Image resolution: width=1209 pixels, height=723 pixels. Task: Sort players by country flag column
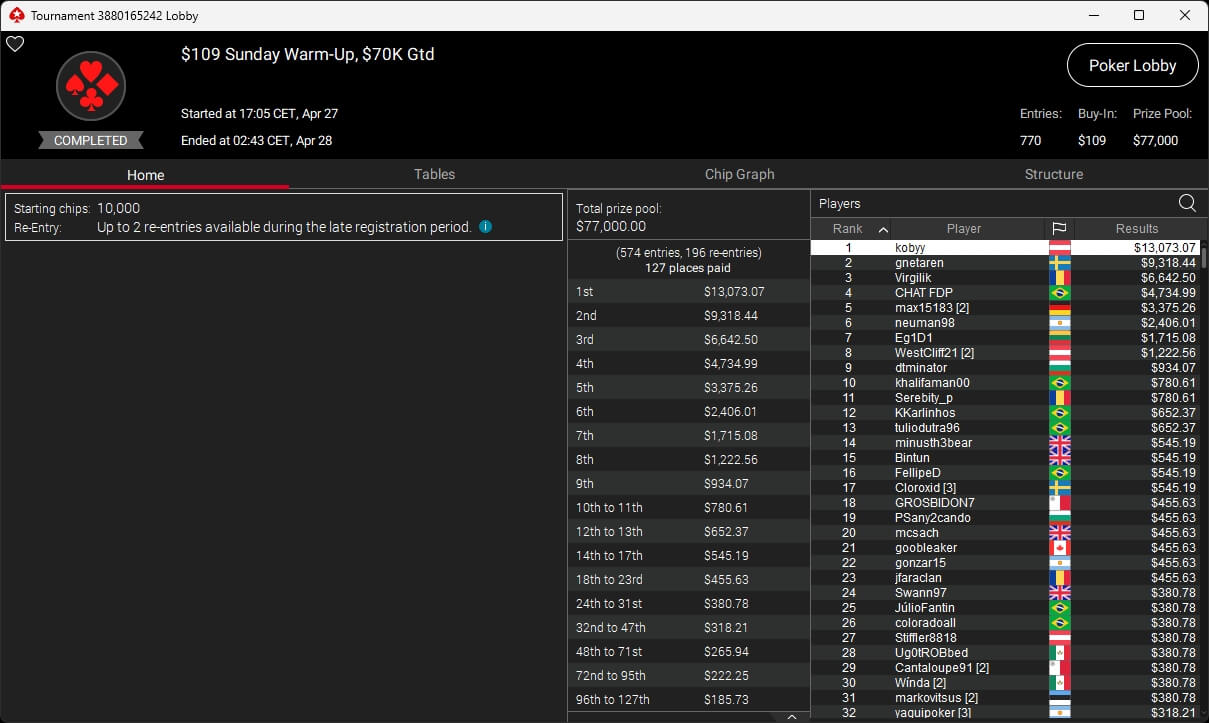point(1059,228)
